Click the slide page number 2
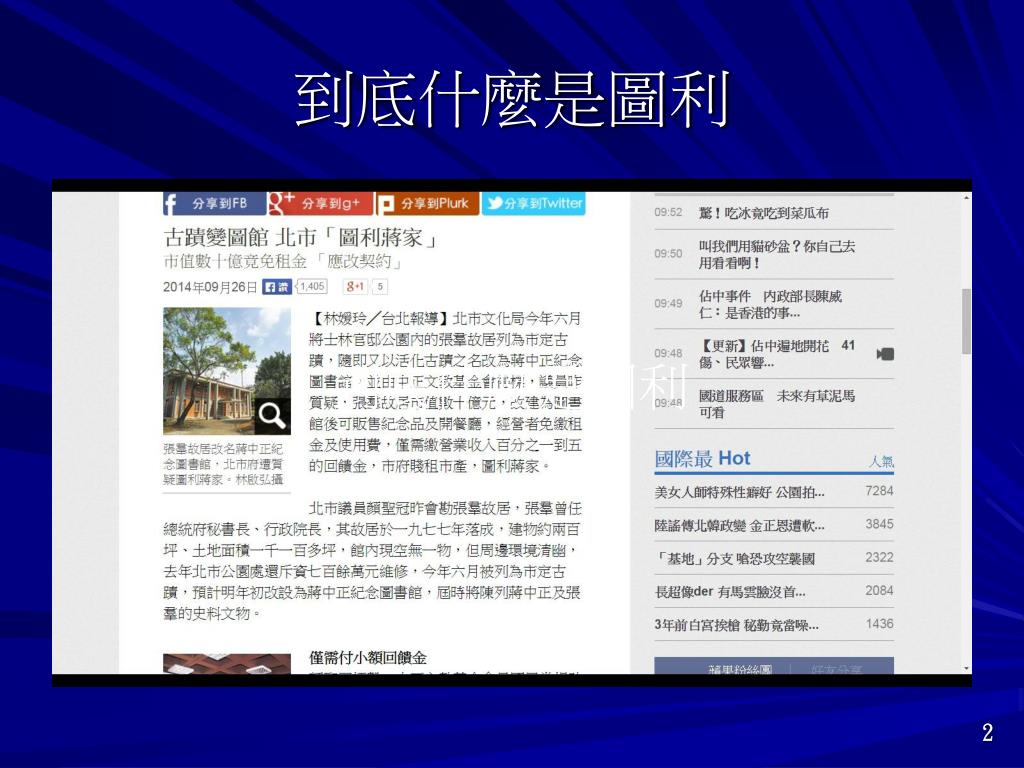1024x768 pixels. pos(987,732)
